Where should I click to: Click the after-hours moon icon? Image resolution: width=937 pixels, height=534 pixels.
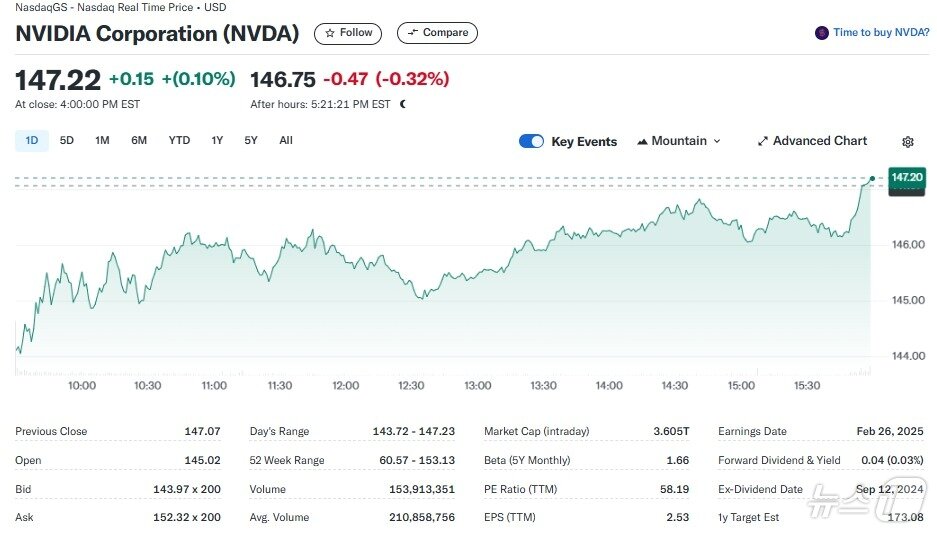pos(402,104)
